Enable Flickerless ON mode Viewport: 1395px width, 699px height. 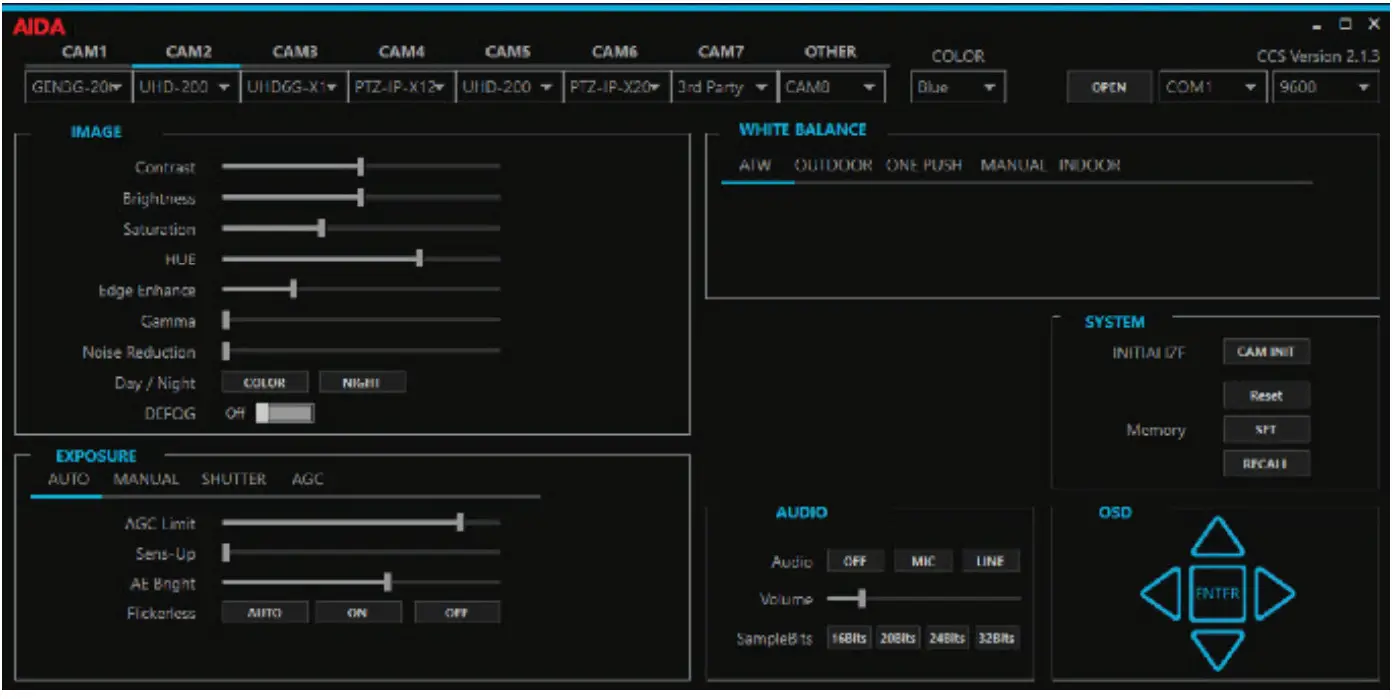tap(360, 611)
